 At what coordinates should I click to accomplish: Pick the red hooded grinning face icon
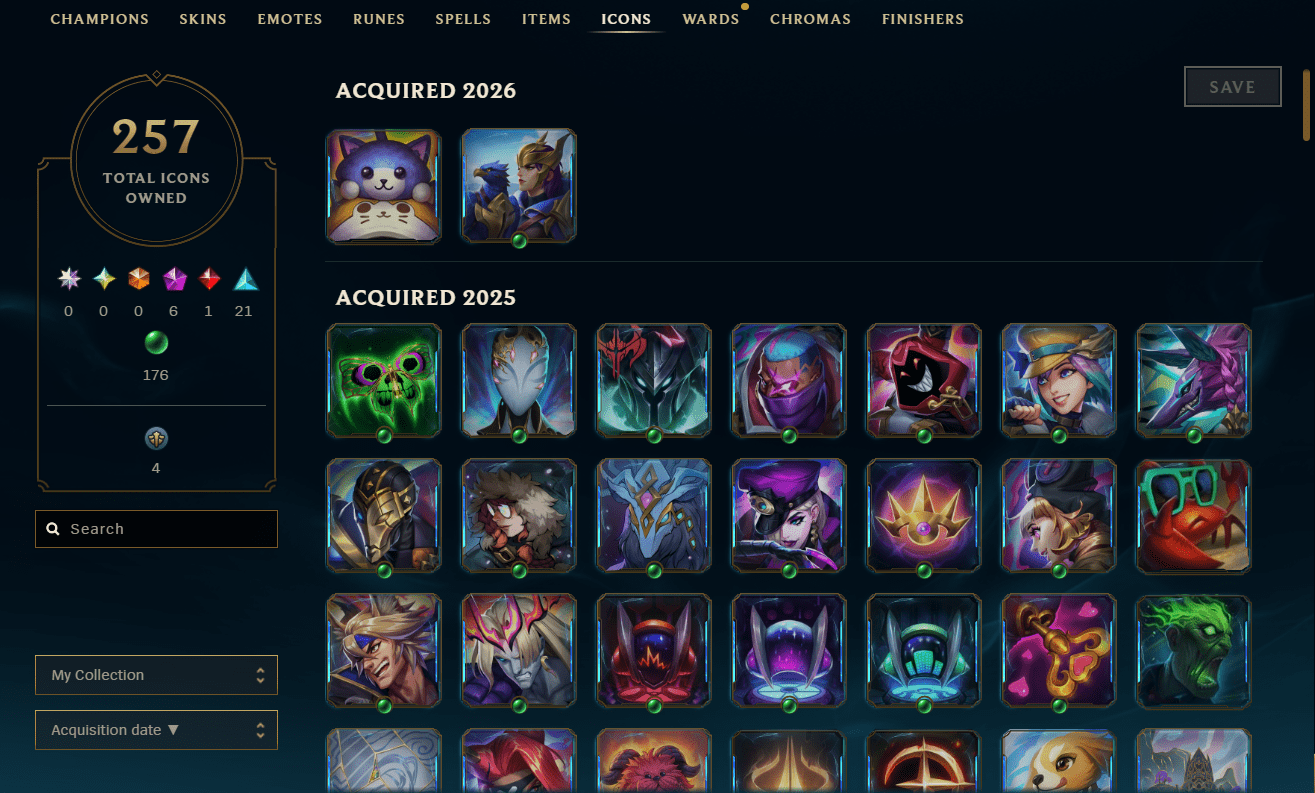point(924,381)
